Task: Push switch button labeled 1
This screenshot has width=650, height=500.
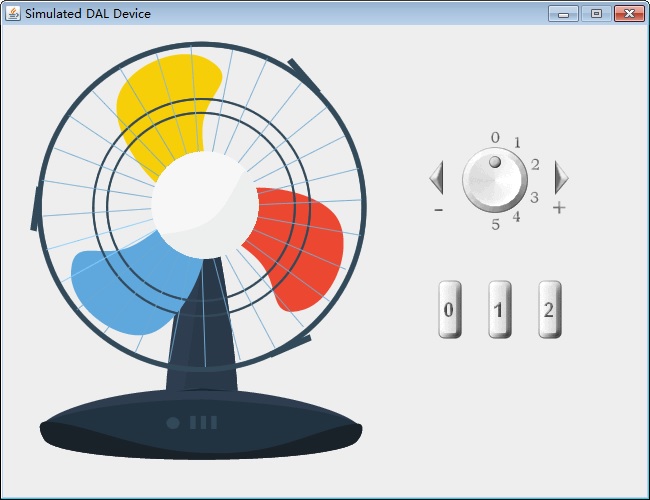Action: click(500, 309)
